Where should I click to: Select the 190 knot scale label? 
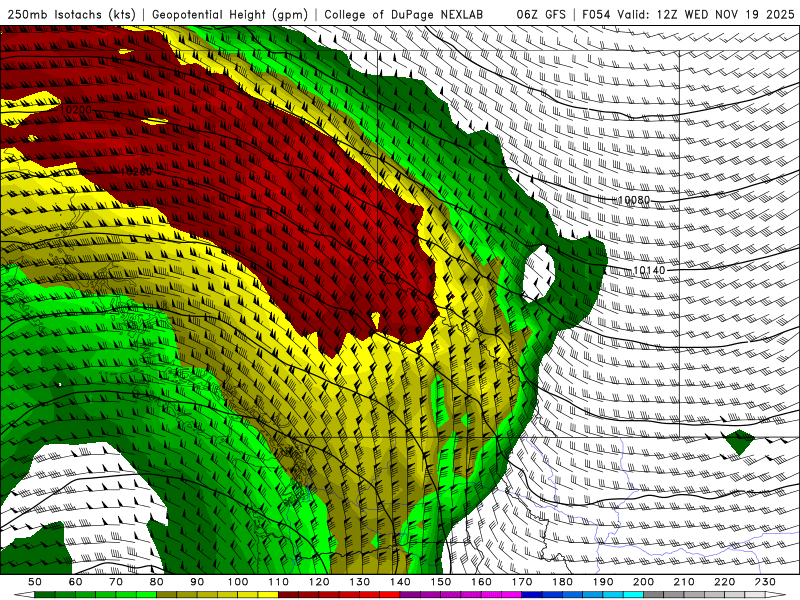603,582
